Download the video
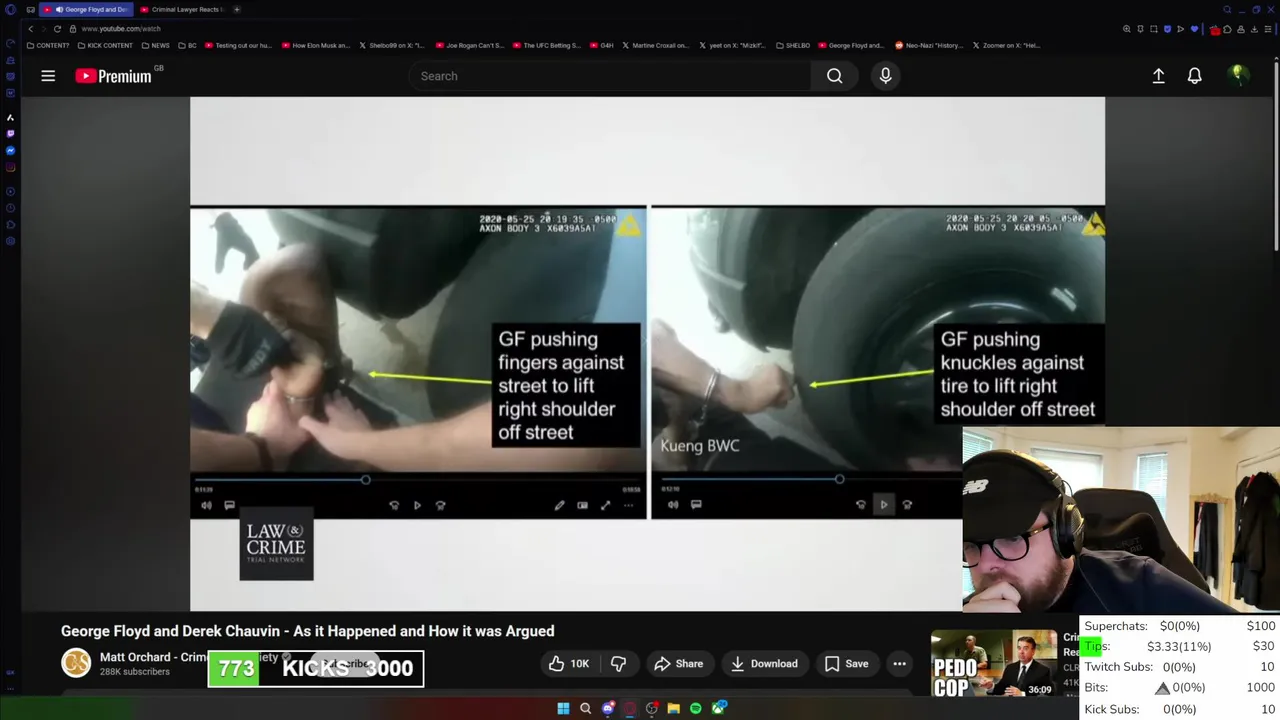 coord(765,664)
